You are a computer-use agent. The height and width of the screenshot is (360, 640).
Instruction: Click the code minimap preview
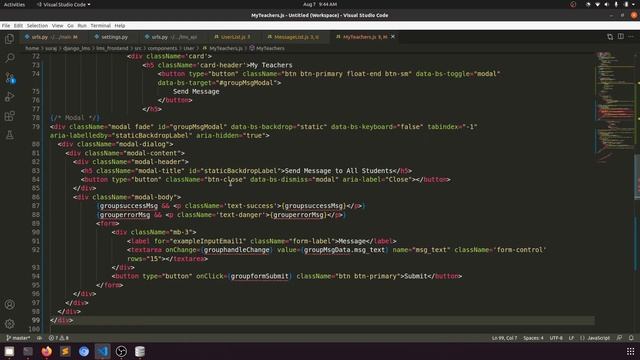pyautogui.click(x=615, y=106)
